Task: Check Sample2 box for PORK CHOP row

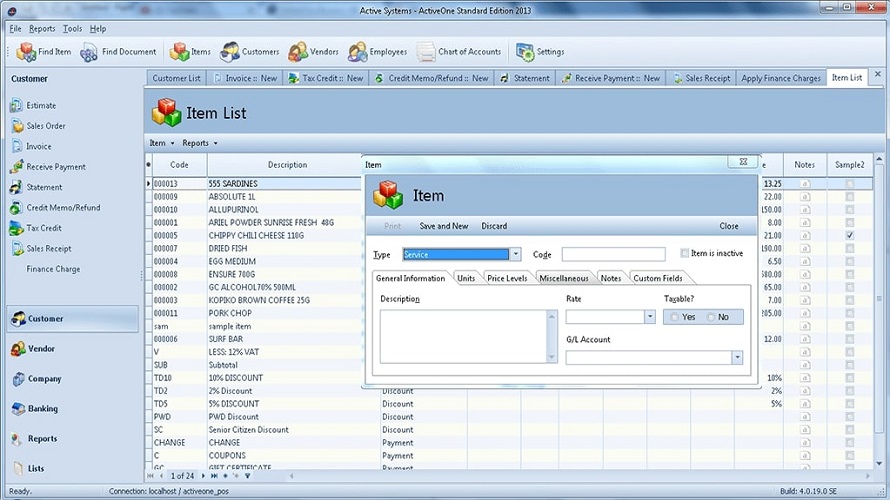Action: [850, 313]
